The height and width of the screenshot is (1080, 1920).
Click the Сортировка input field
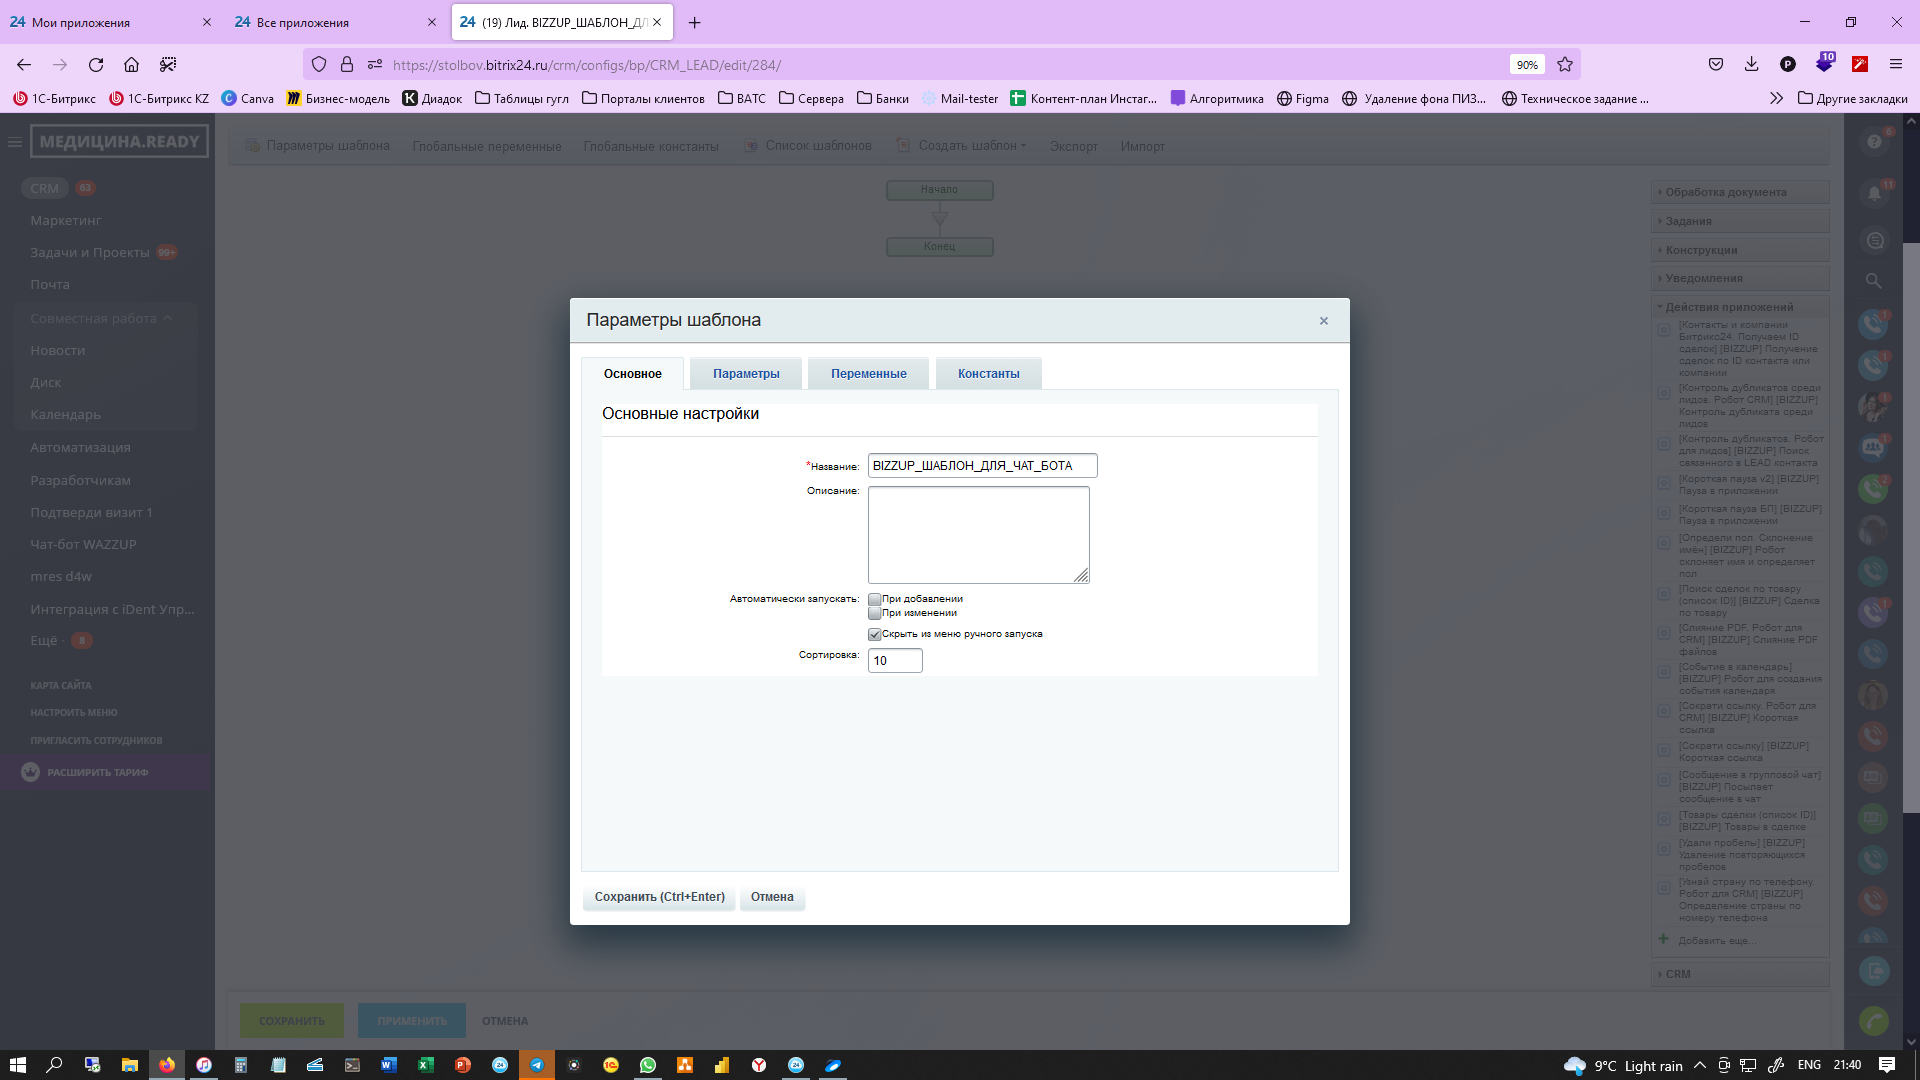click(x=894, y=661)
